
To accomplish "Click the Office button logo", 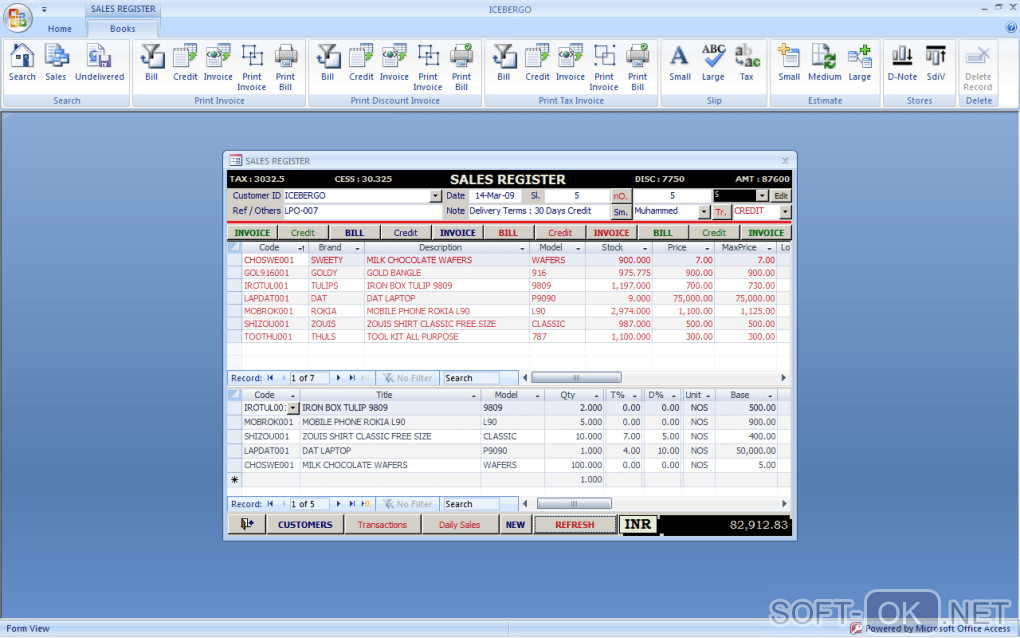I will pos(18,18).
